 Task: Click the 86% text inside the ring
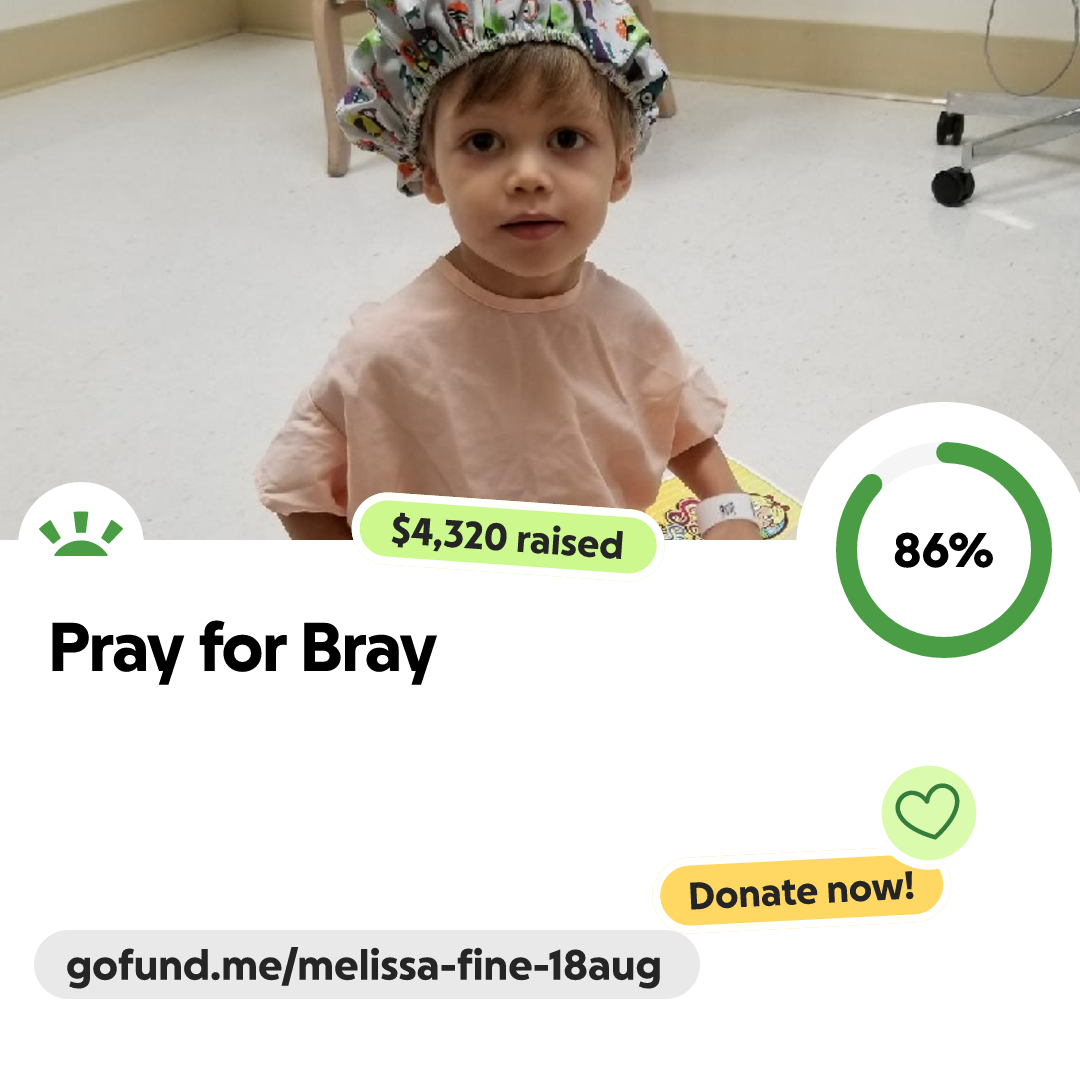(943, 550)
